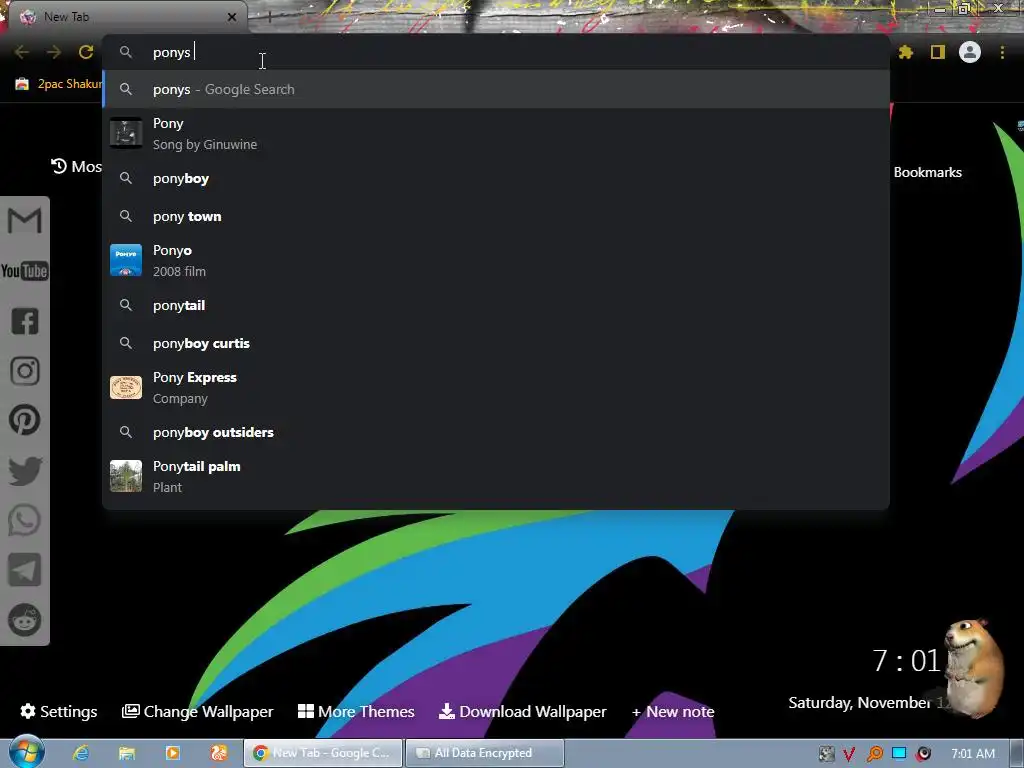Switch to the All Data Encrypted window
This screenshot has width=1024, height=768.
485,753
